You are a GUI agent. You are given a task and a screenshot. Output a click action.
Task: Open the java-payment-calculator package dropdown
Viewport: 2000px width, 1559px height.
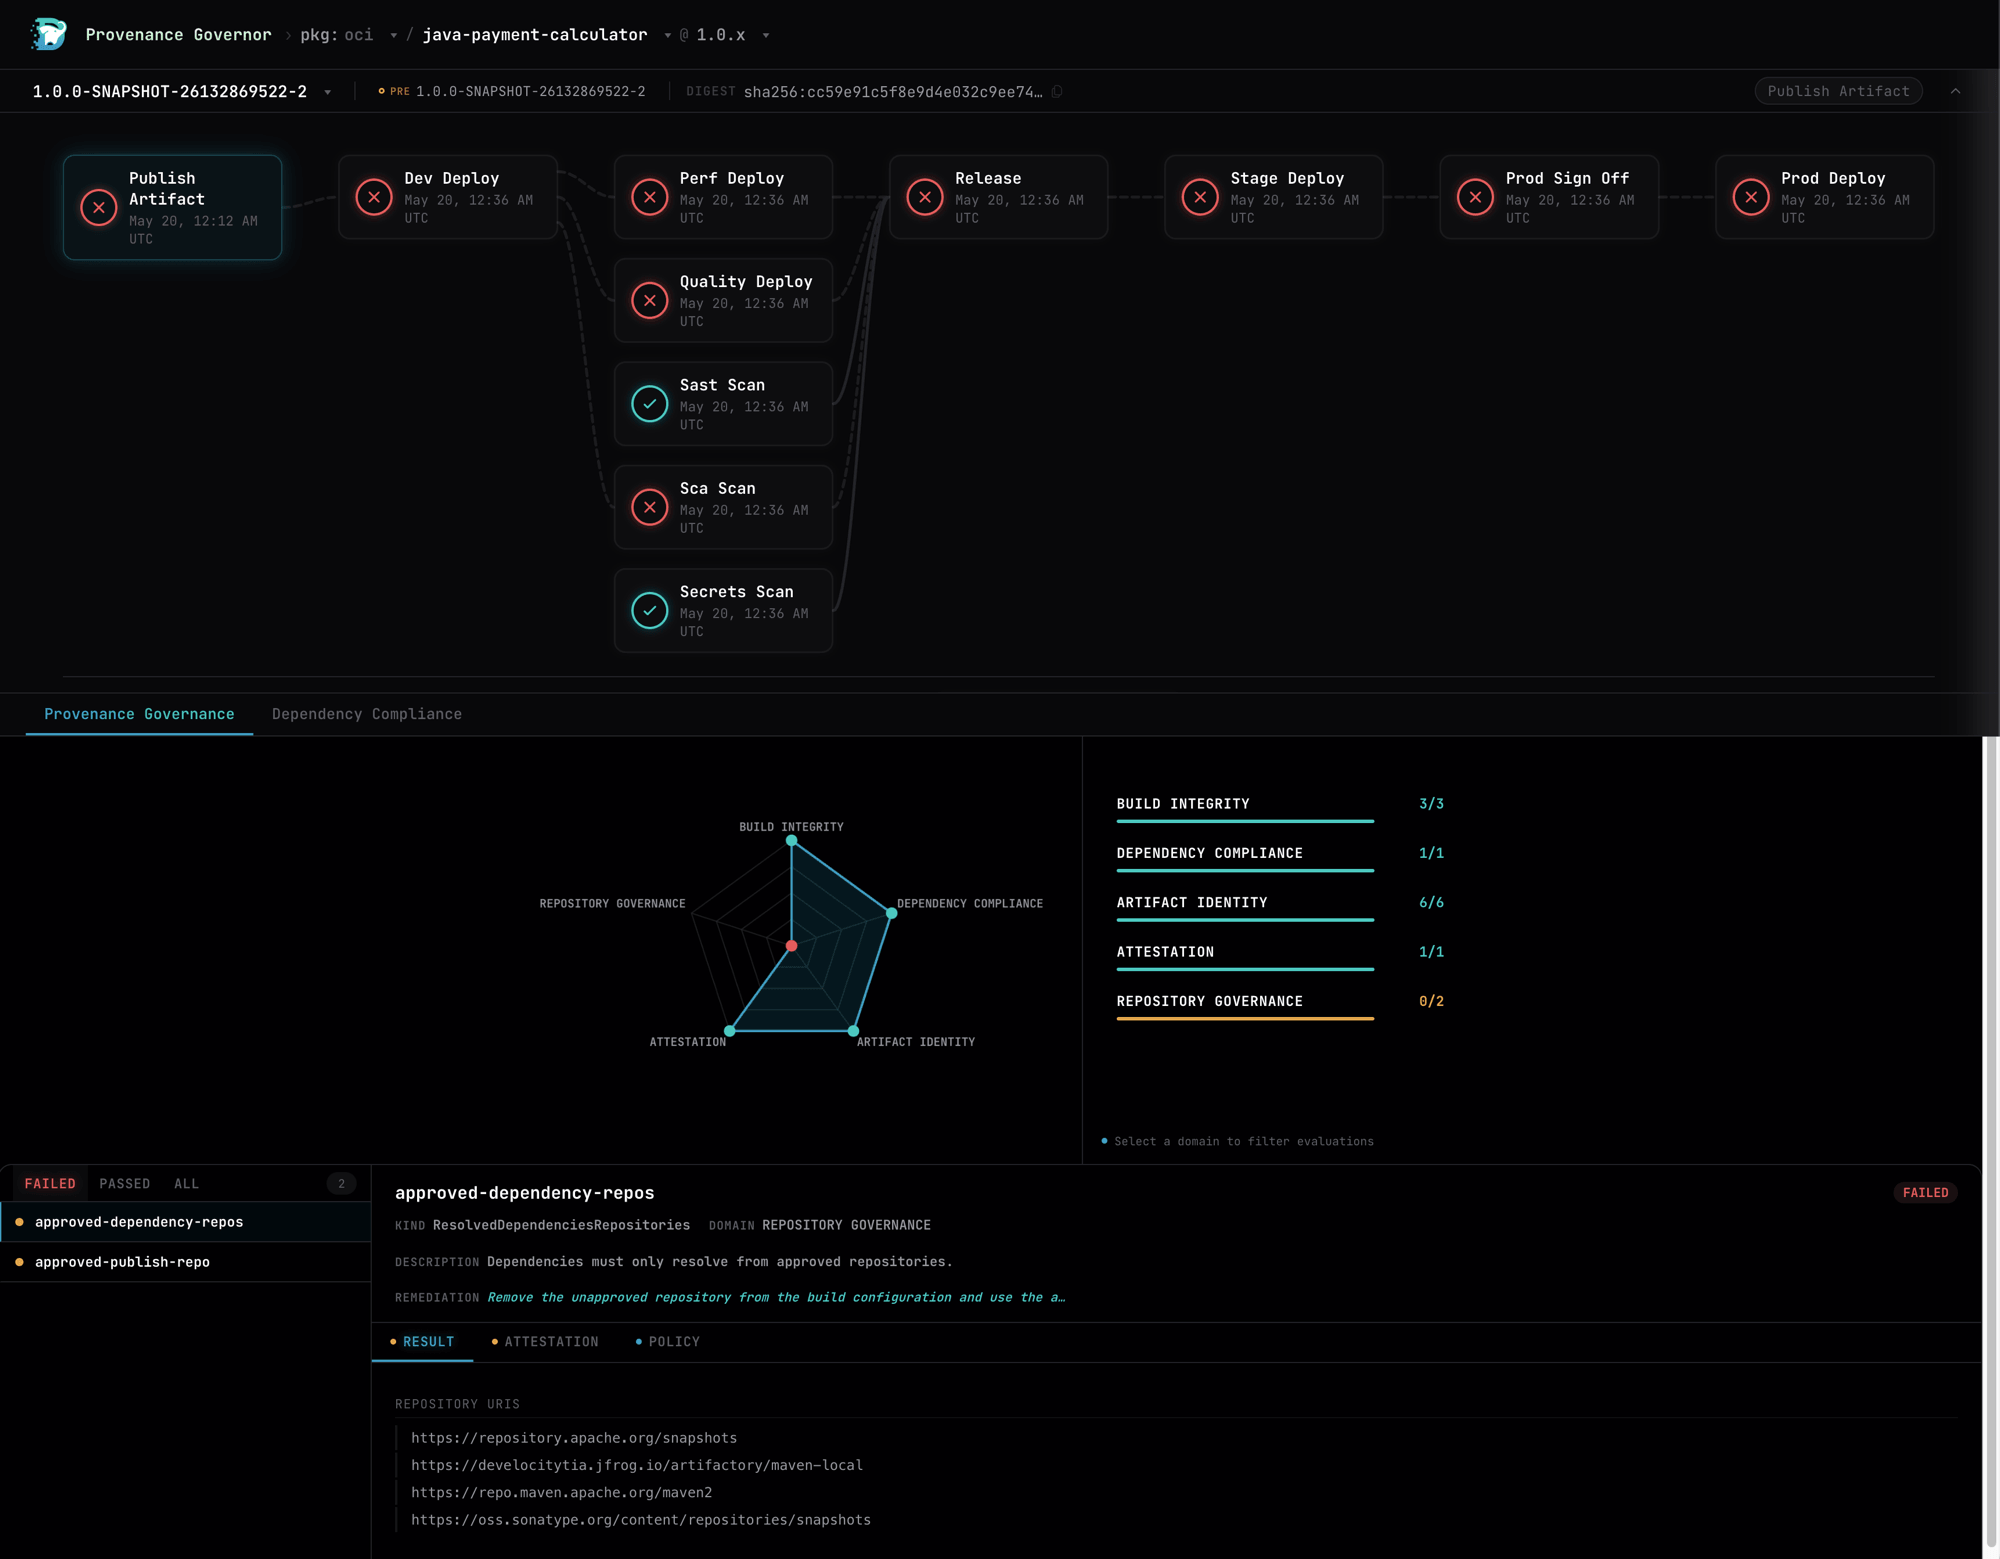667,35
